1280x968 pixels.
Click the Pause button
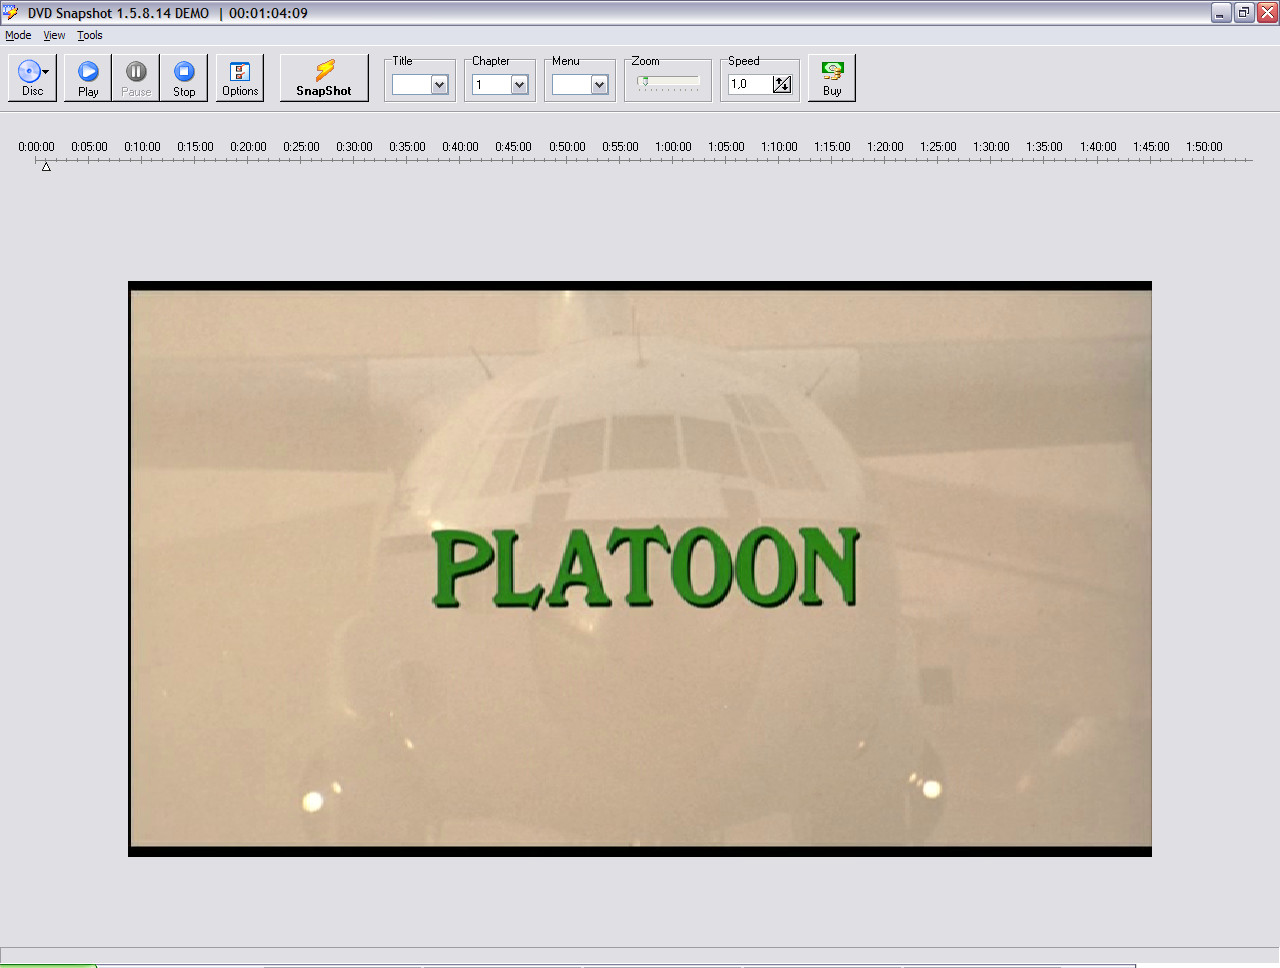[x=136, y=78]
